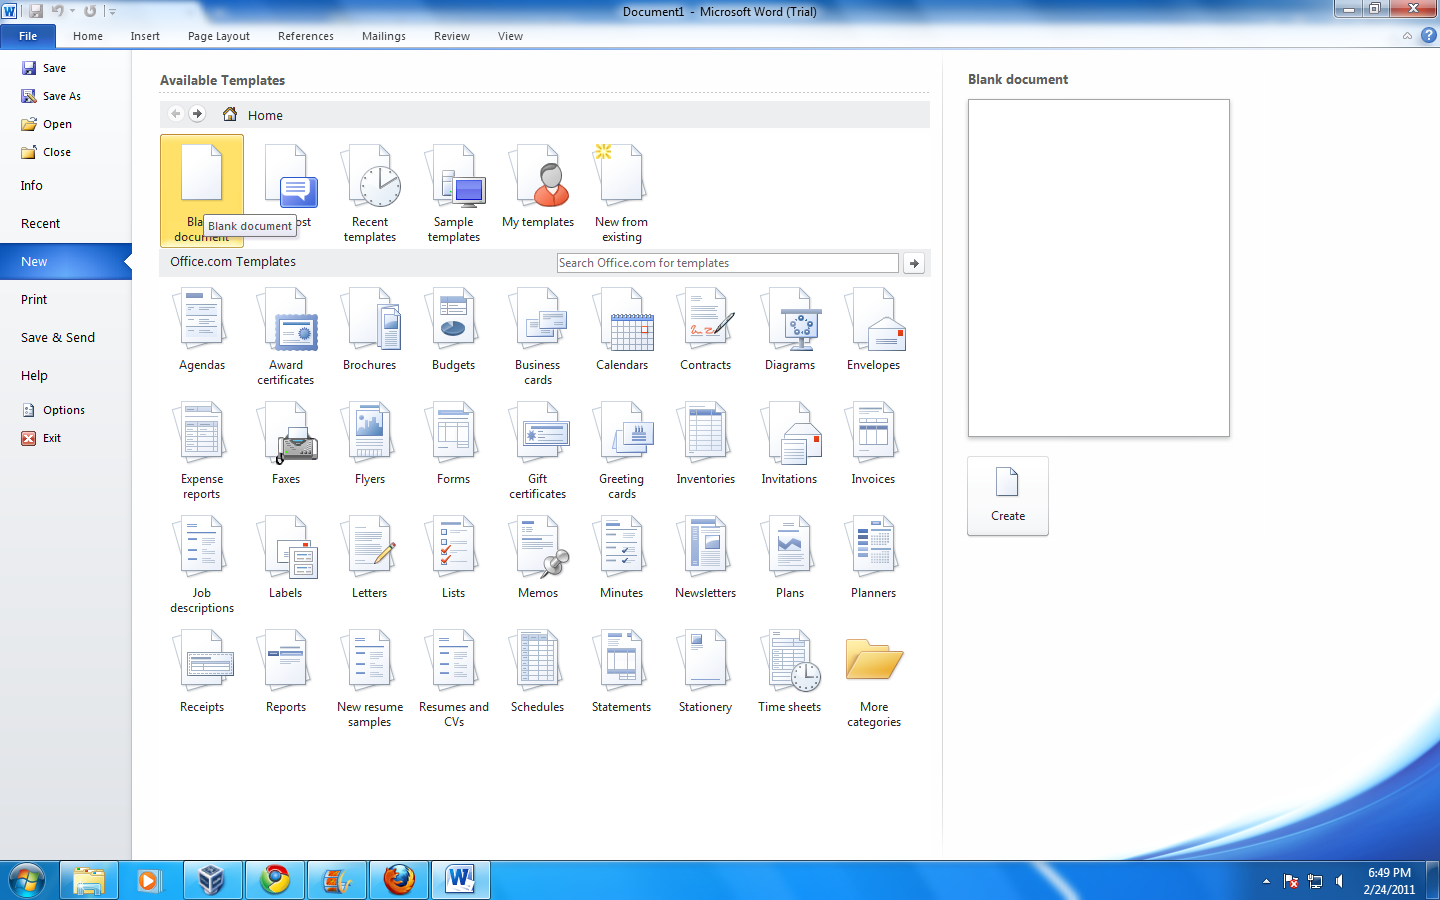
Task: Open New resume samples templates
Action: coord(370,678)
